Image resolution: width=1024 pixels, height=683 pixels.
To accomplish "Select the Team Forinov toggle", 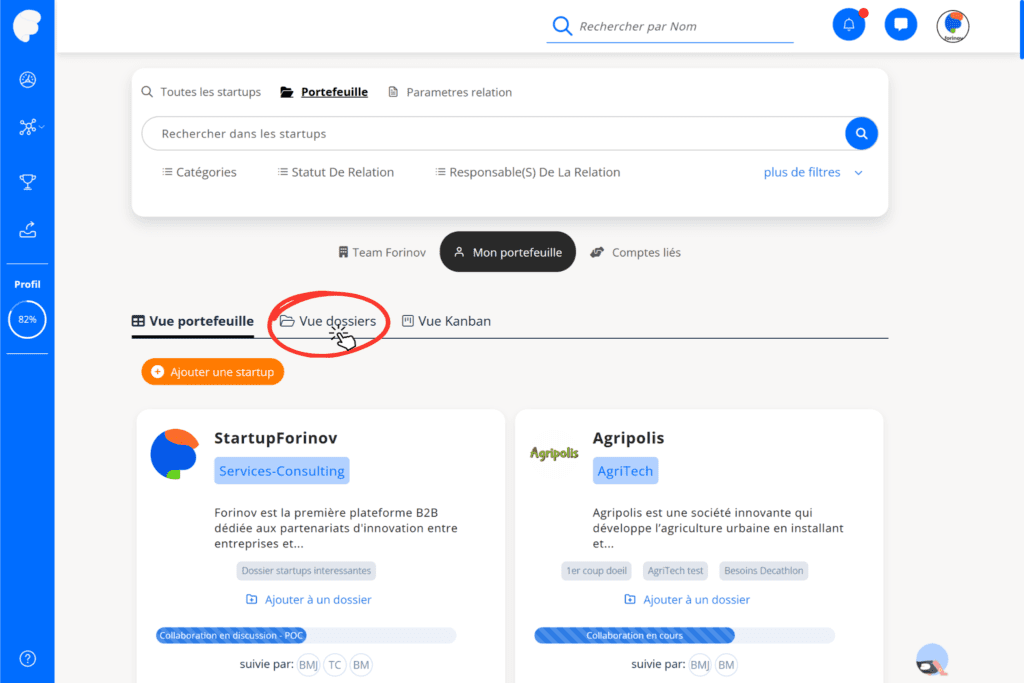I will [382, 252].
